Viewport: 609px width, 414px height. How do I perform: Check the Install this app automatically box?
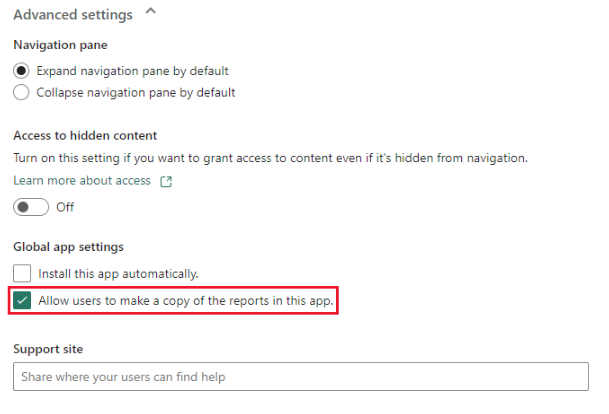coord(22,273)
